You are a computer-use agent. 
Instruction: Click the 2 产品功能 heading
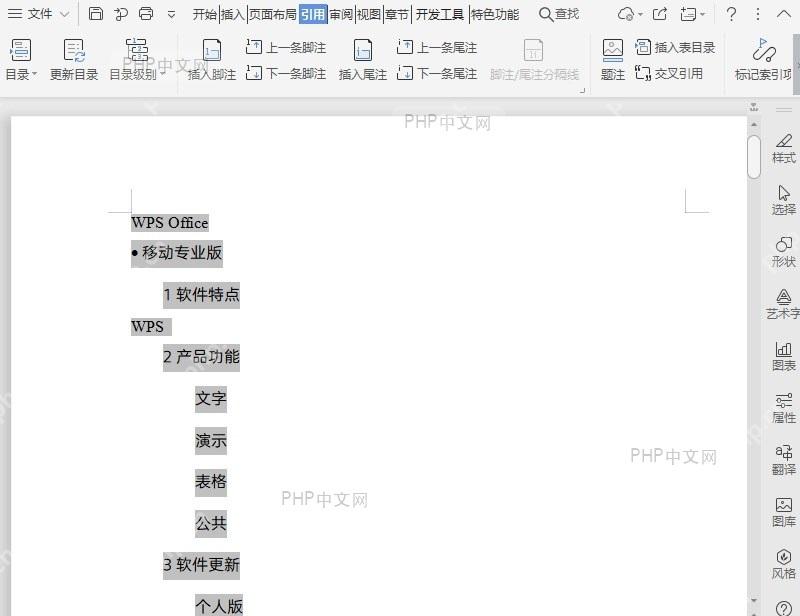pos(202,357)
